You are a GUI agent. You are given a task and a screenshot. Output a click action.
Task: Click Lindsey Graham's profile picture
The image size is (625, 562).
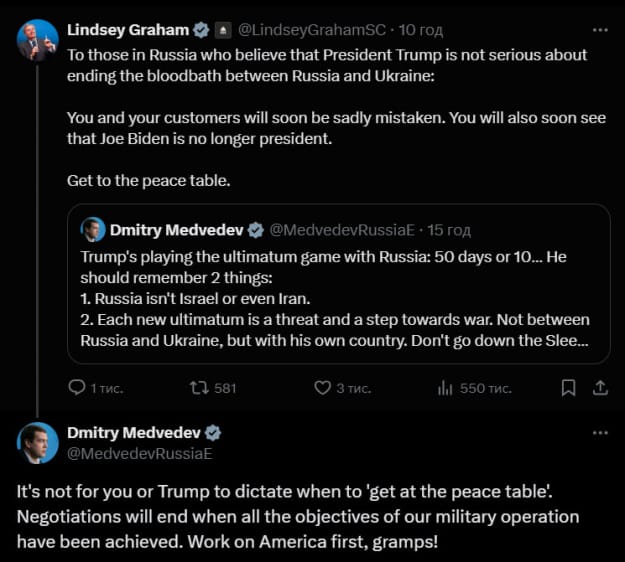pyautogui.click(x=37, y=39)
